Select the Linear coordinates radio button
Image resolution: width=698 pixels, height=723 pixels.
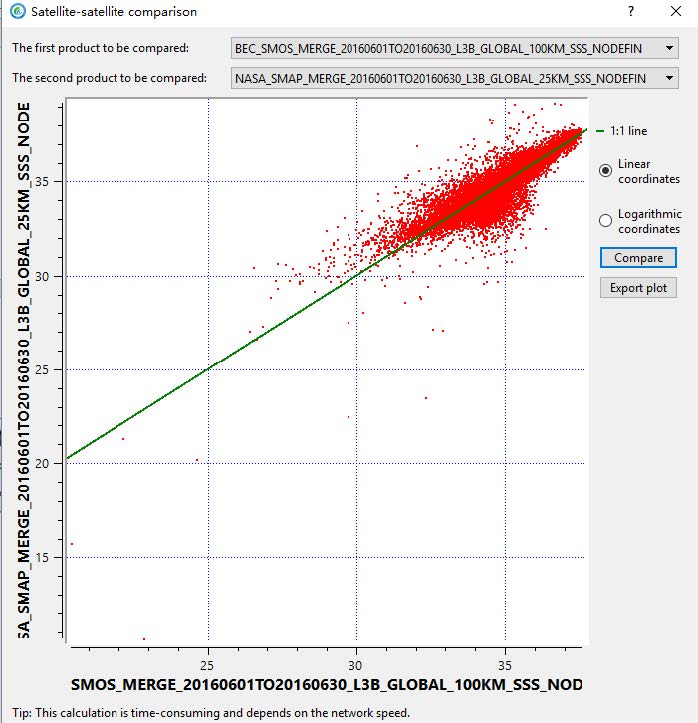coord(605,171)
